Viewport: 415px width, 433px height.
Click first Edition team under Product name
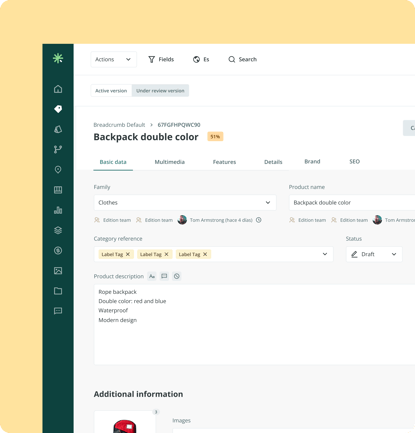[x=312, y=220]
